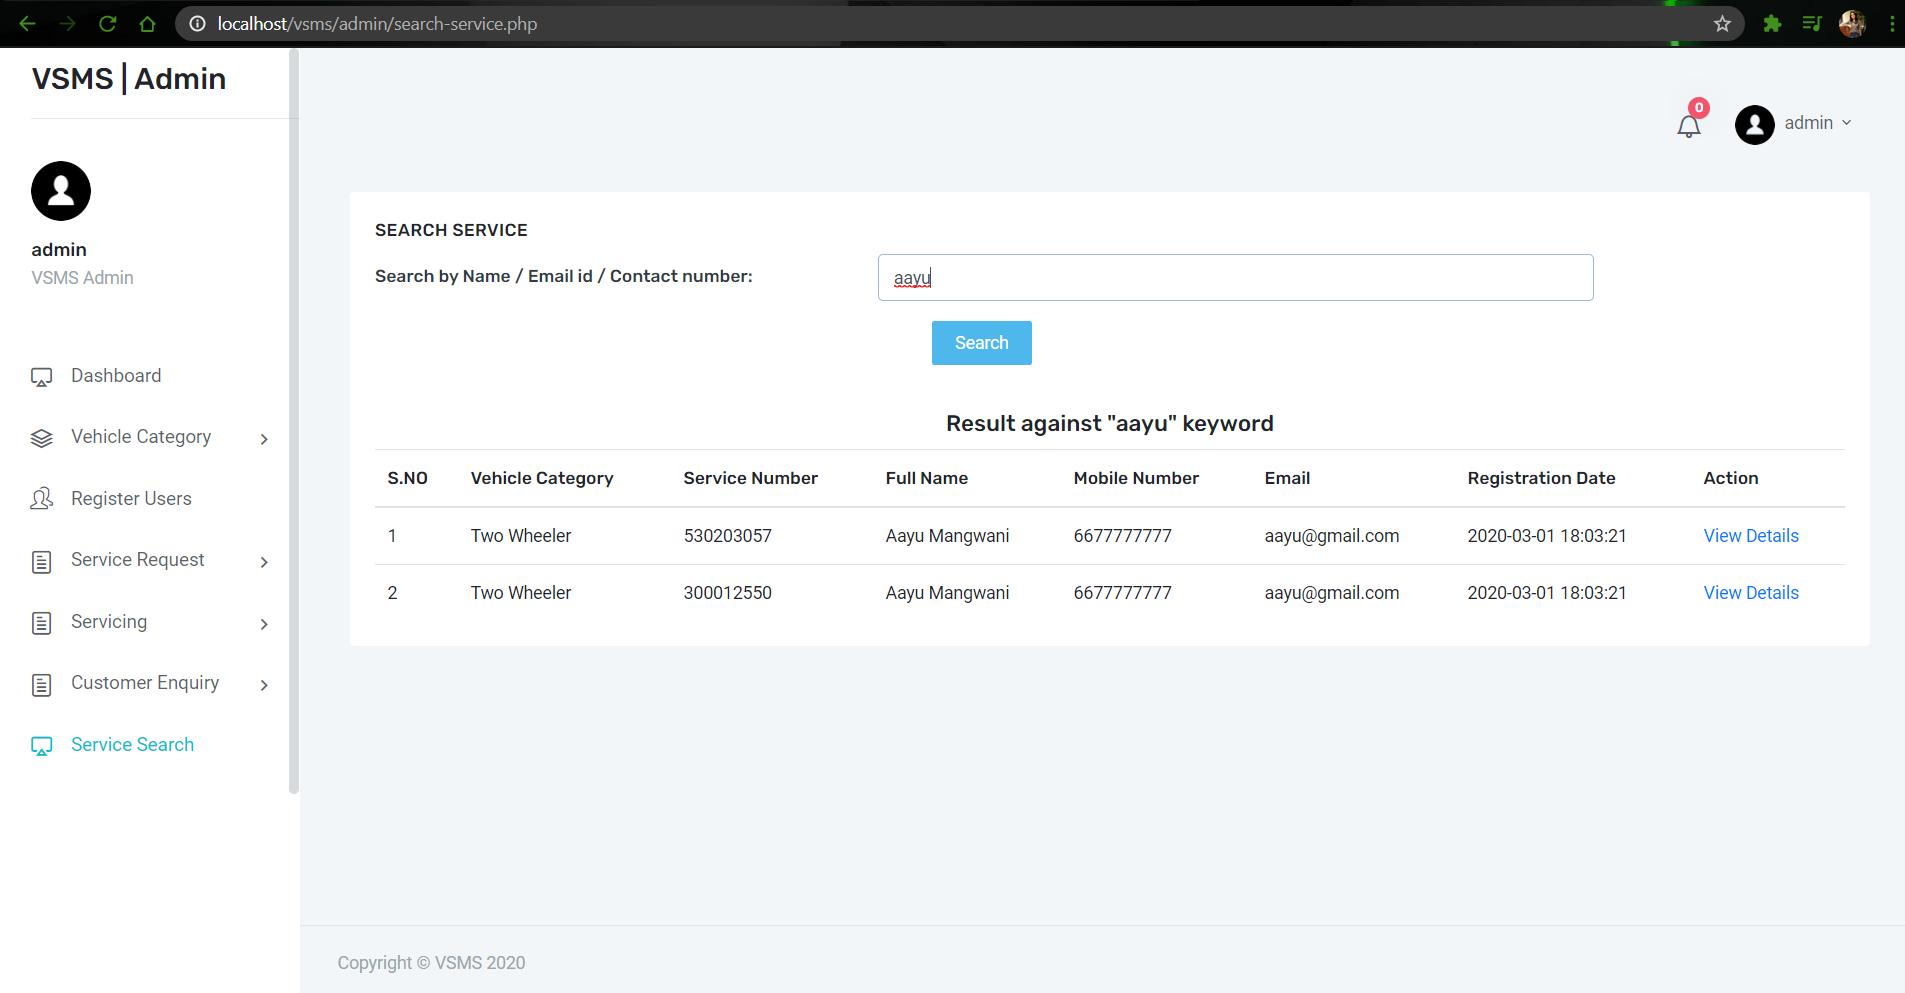Open the browser options menu
Viewport: 1905px width, 993px height.
coord(1893,23)
